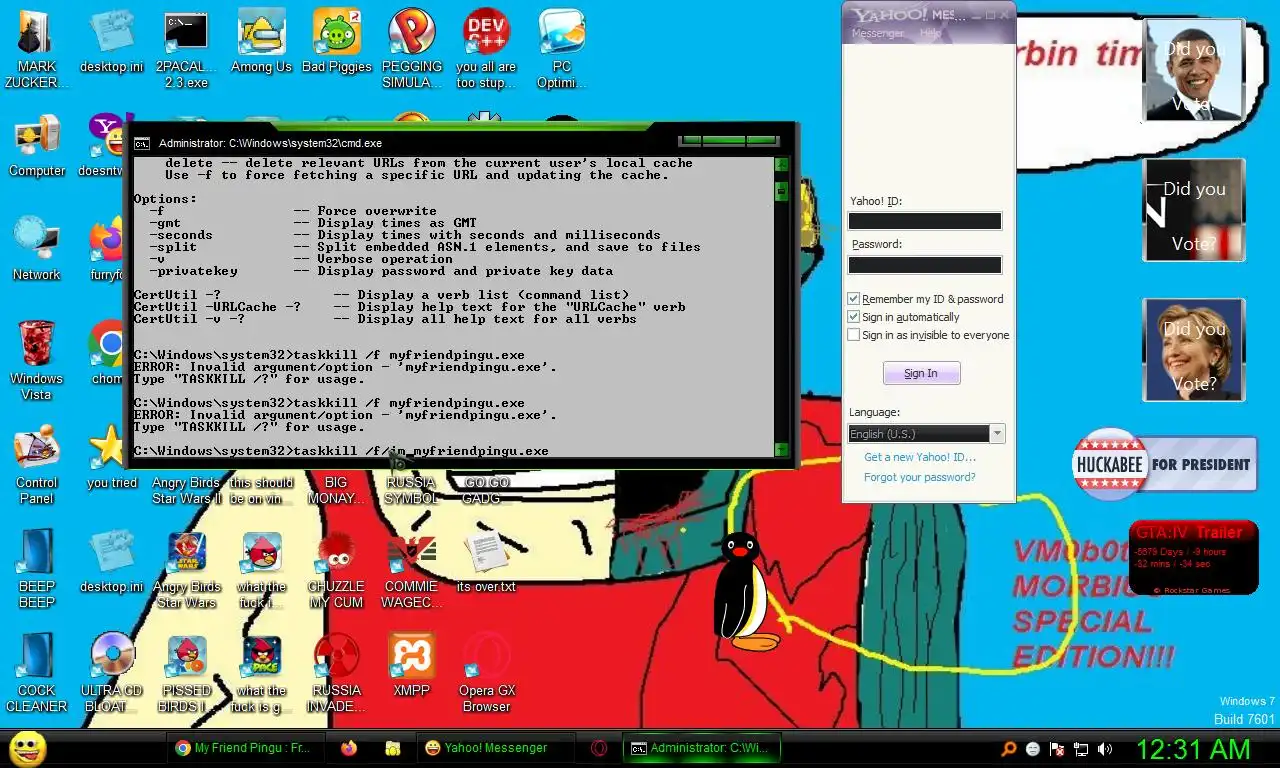Select the Opera GX Browser desktop icon
Screen dimensions: 1280x768
point(486,673)
